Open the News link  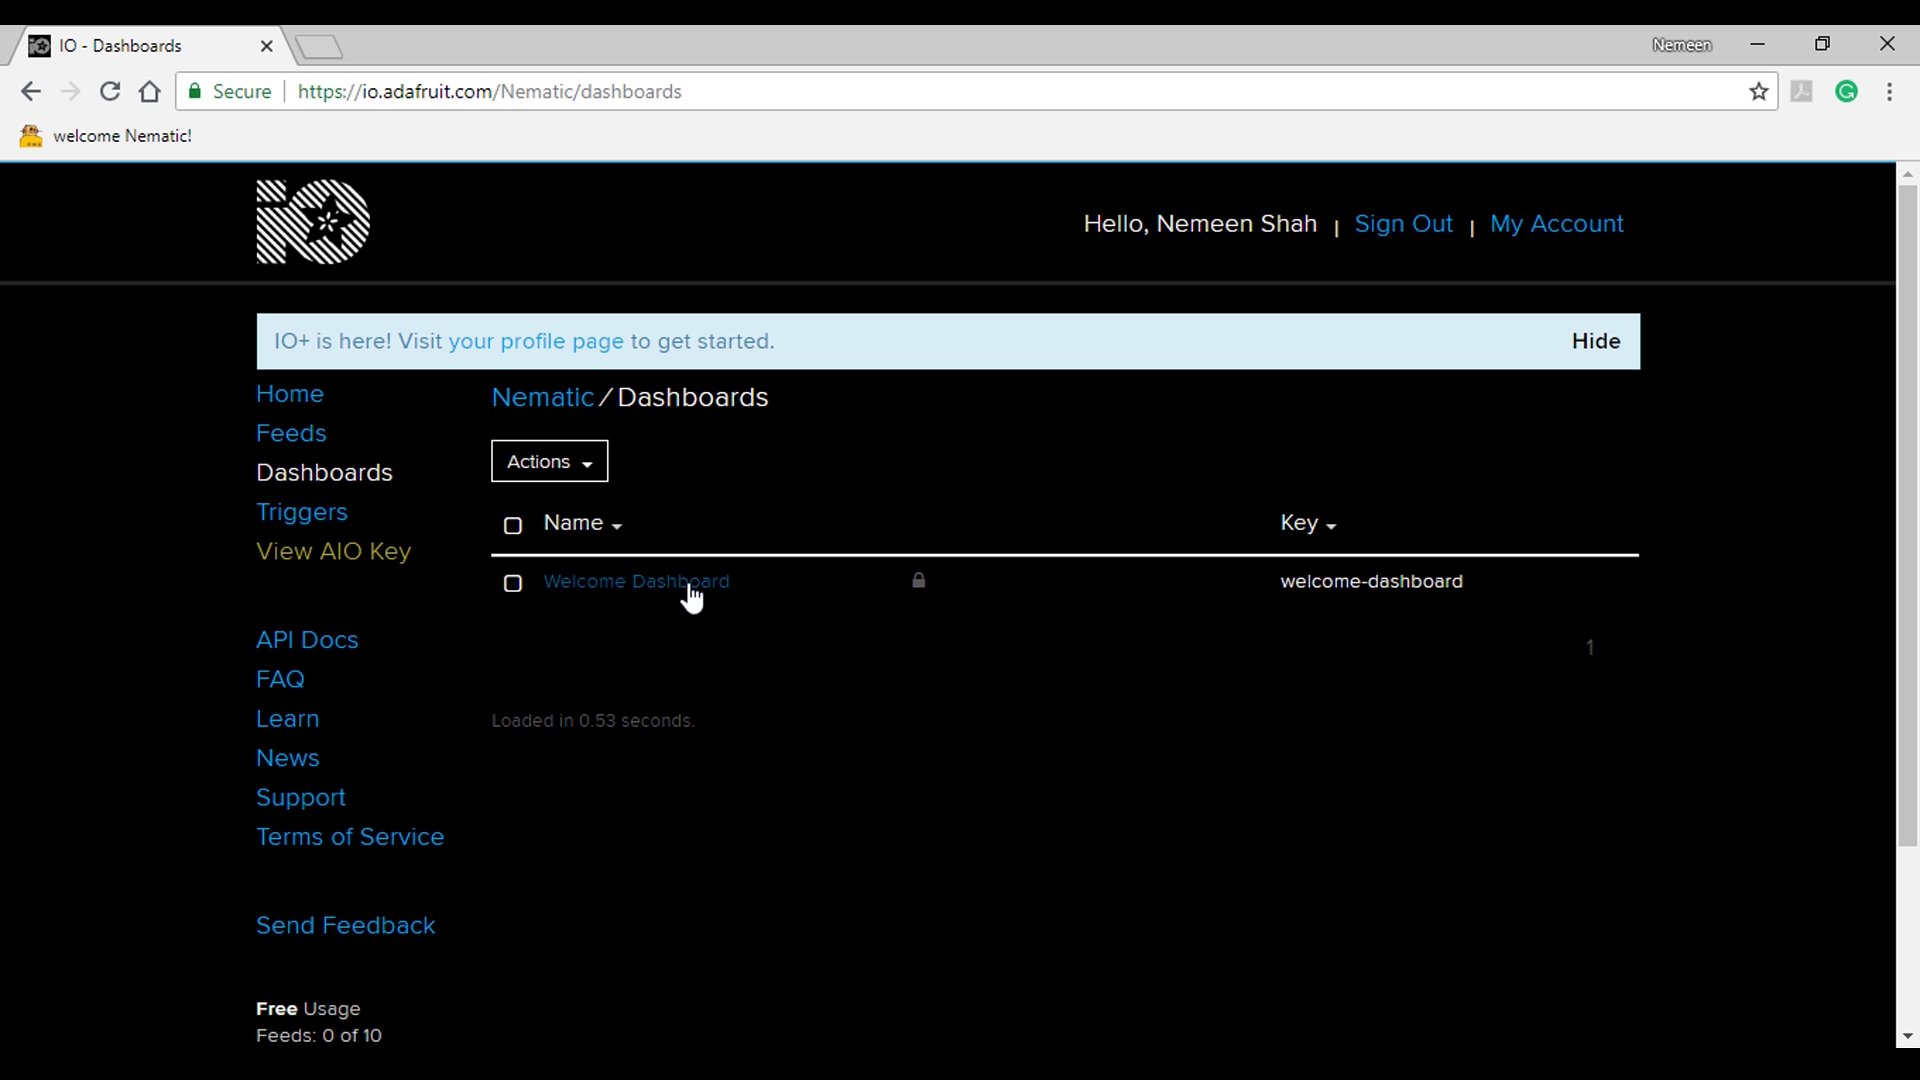pos(287,758)
